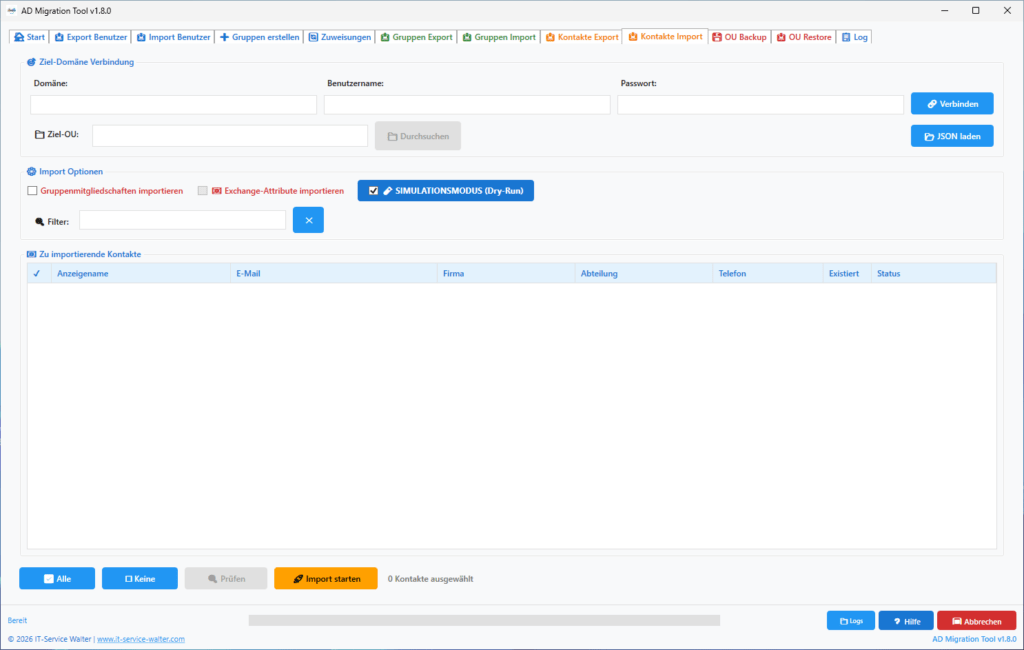1024x650 pixels.
Task: Sort by Firma column header
Action: tap(506, 273)
